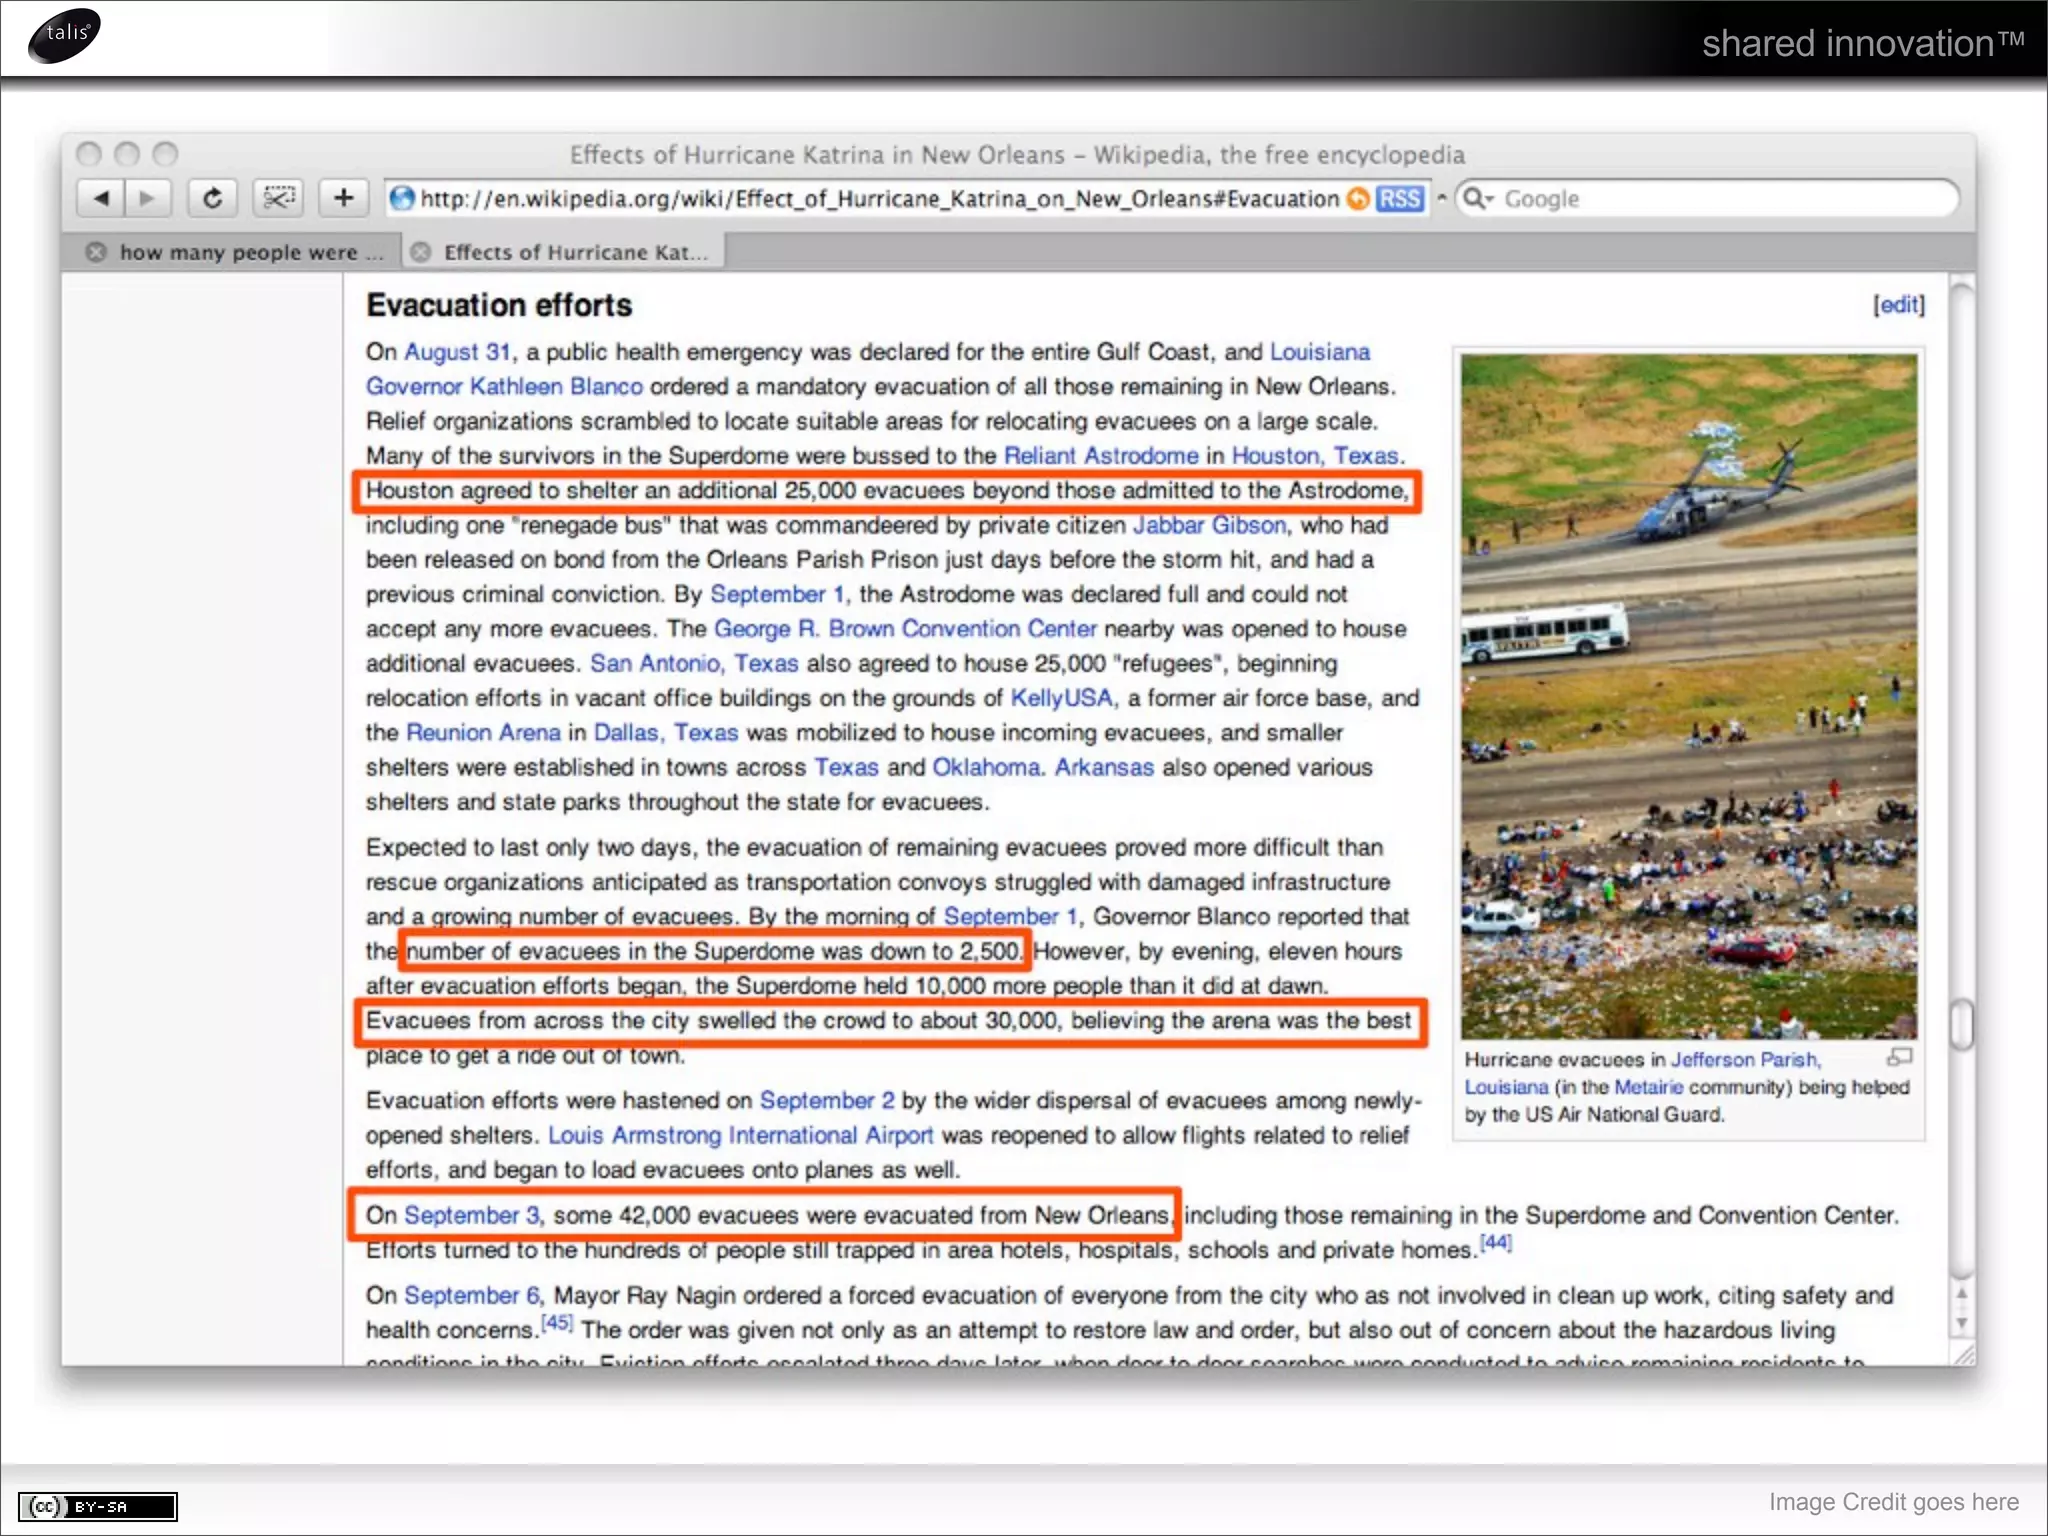This screenshot has height=1536, width=2048.
Task: Open the Reunion Arena link
Action: point(483,733)
